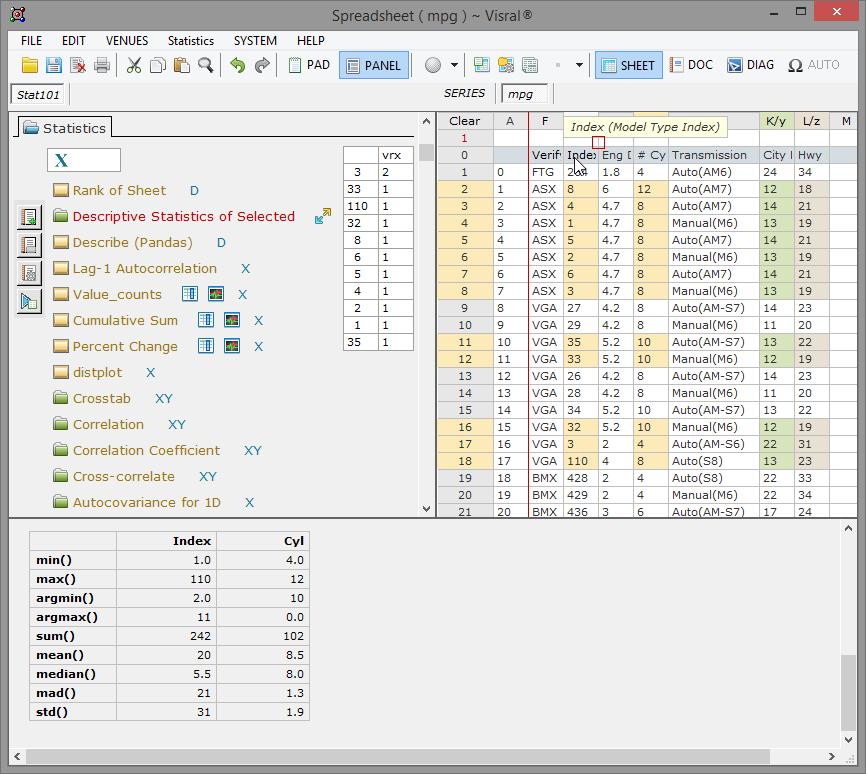Toggle the SHEET mode button
Image resolution: width=866 pixels, height=774 pixels.
pos(627,66)
